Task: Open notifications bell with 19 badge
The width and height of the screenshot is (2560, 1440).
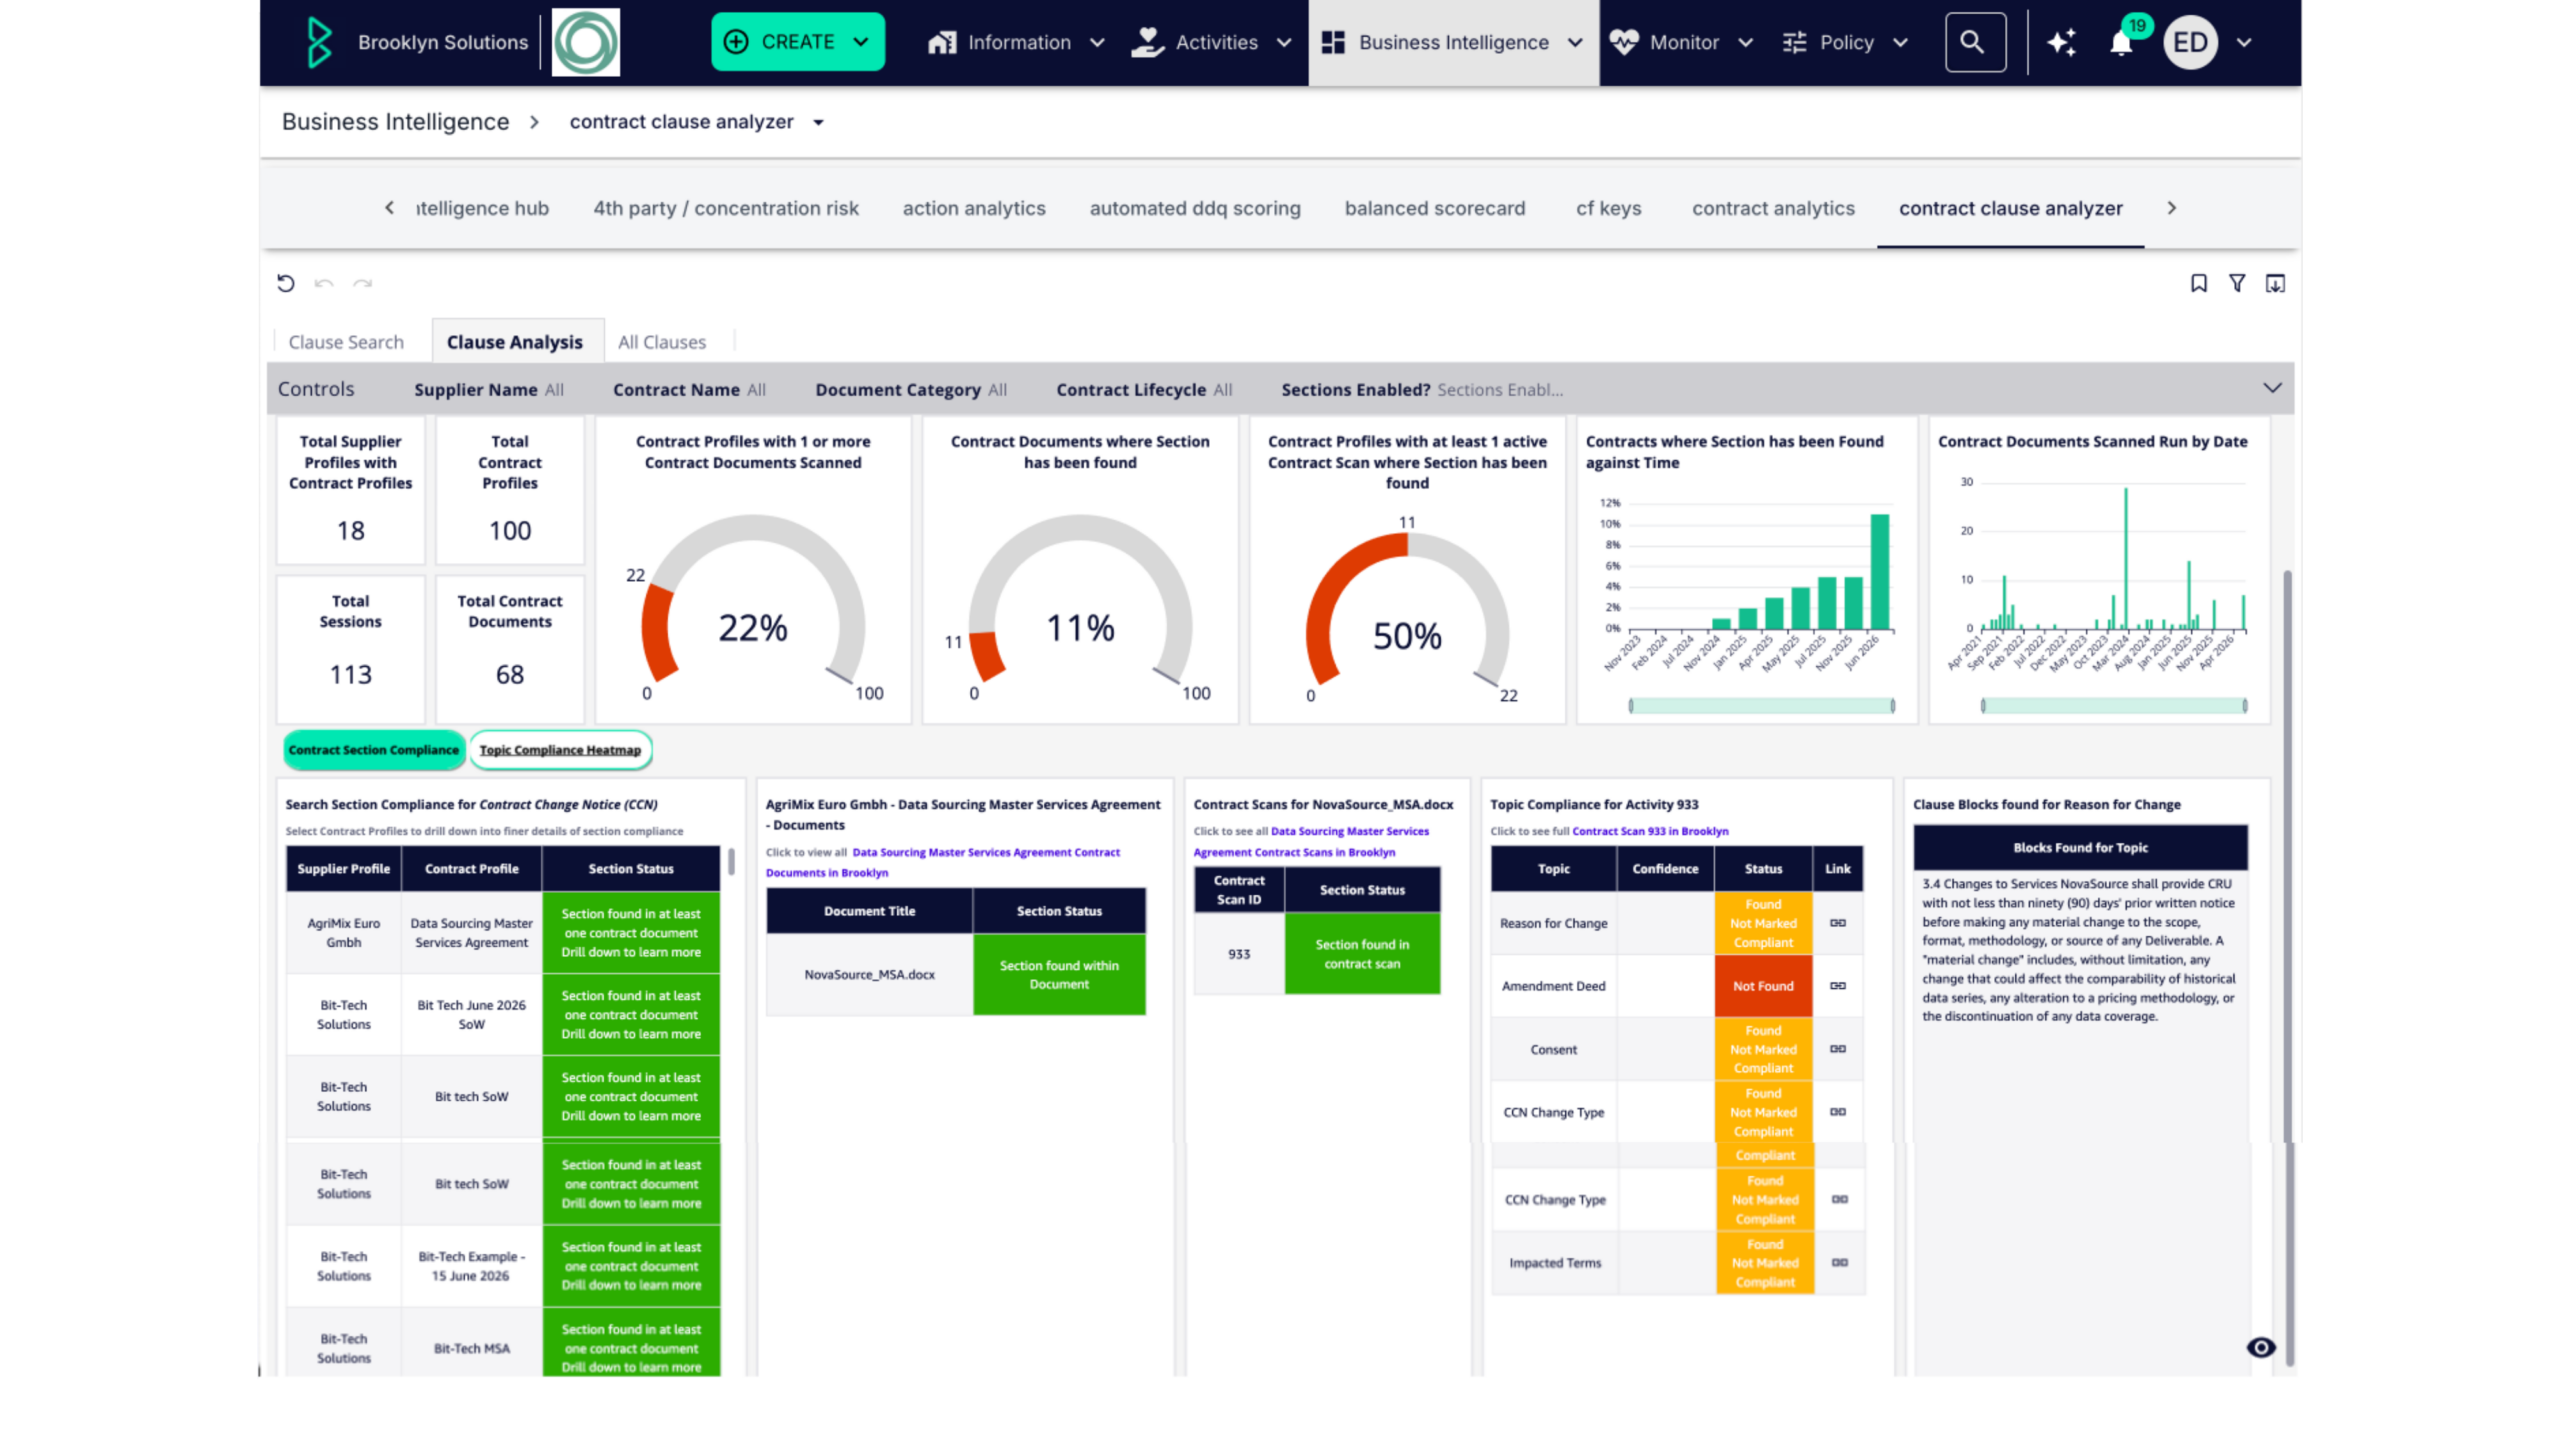Action: (x=2124, y=40)
